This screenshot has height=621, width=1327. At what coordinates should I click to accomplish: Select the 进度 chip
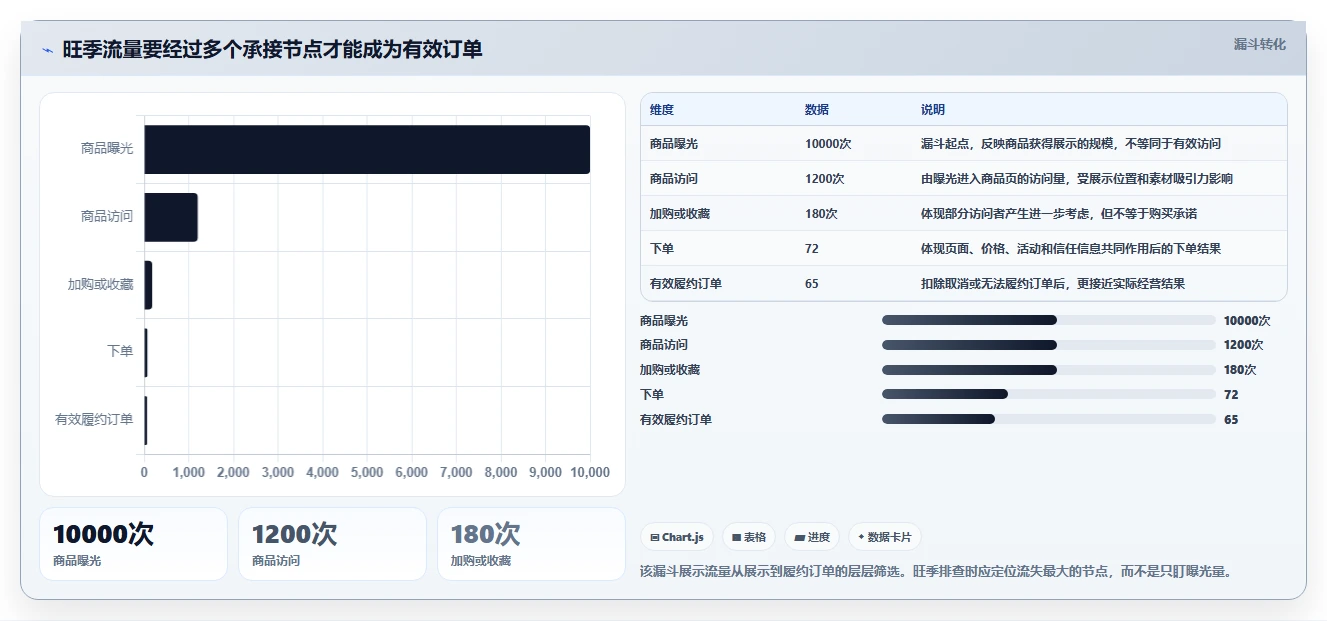pos(812,537)
